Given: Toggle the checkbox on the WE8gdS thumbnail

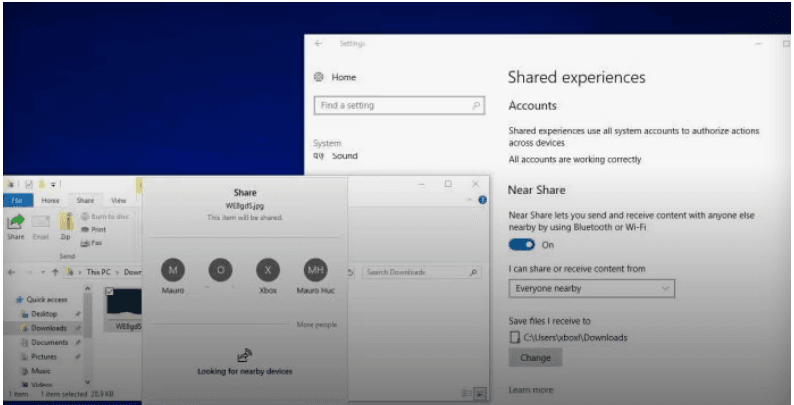Looking at the screenshot, I should (109, 291).
